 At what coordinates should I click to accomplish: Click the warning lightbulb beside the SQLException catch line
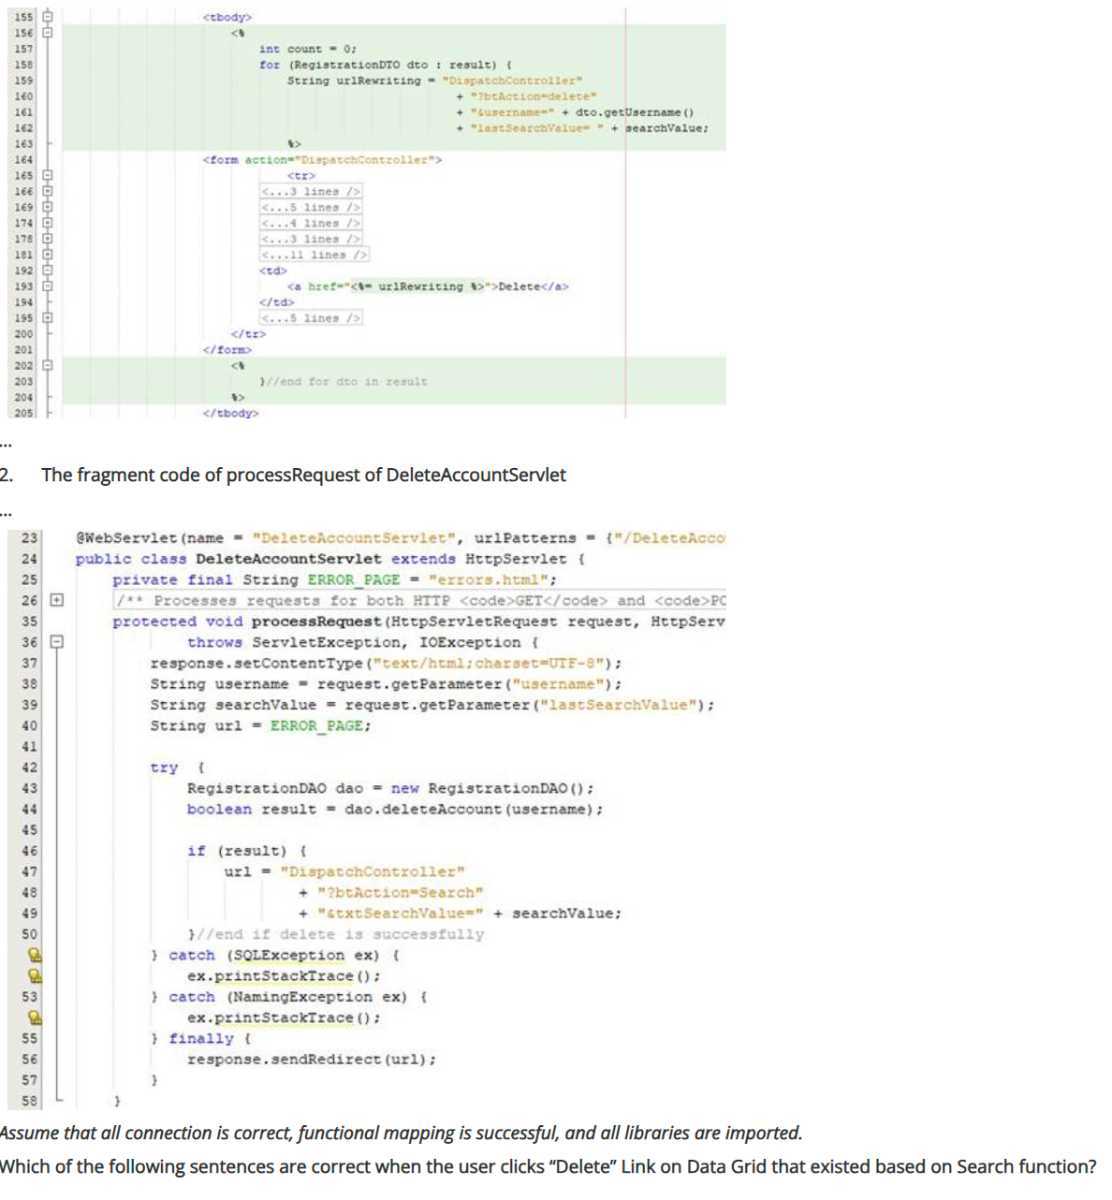click(x=33, y=956)
